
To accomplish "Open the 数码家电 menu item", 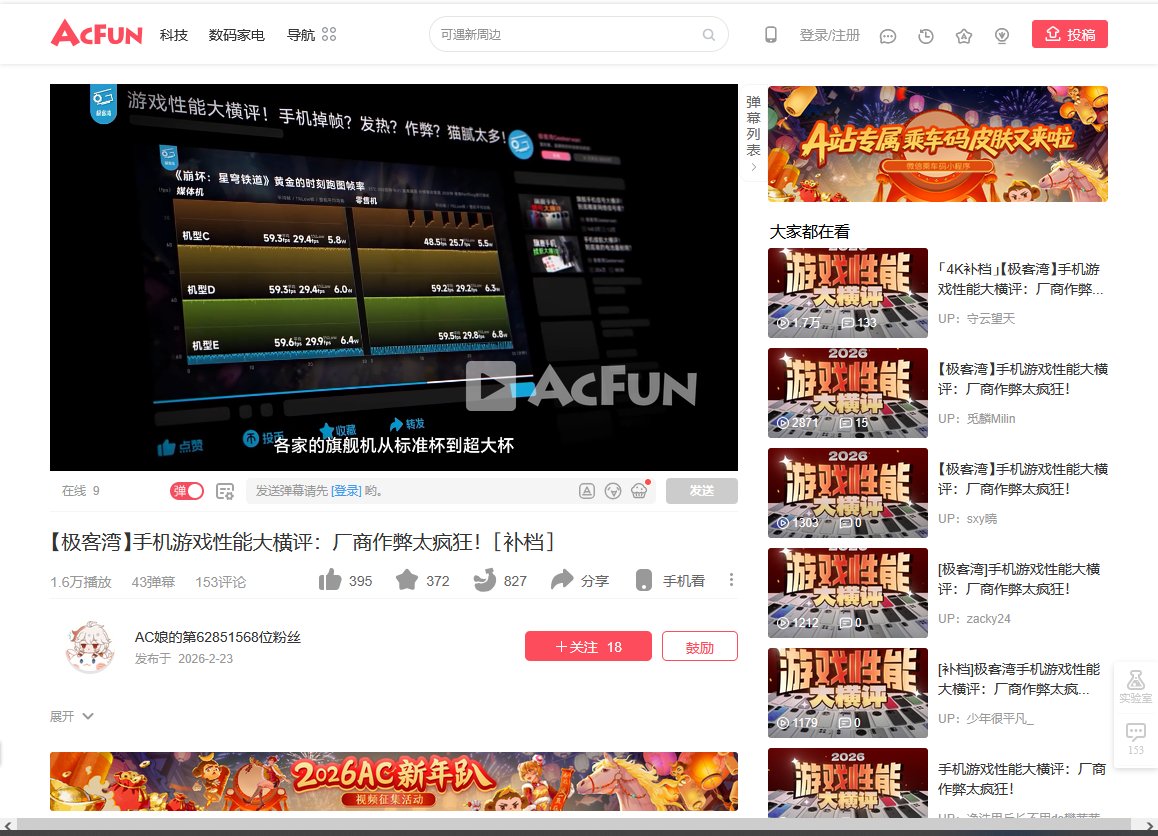I will coord(236,35).
